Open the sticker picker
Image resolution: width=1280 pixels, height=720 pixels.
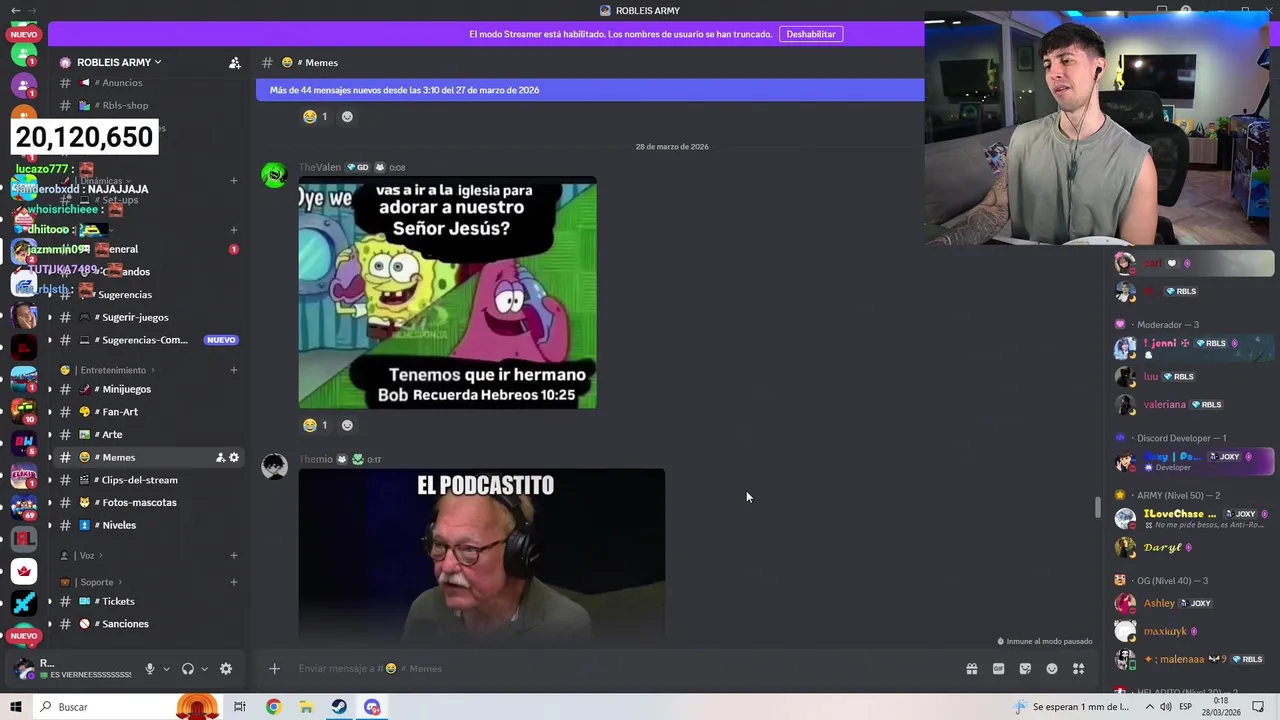tap(1025, 669)
